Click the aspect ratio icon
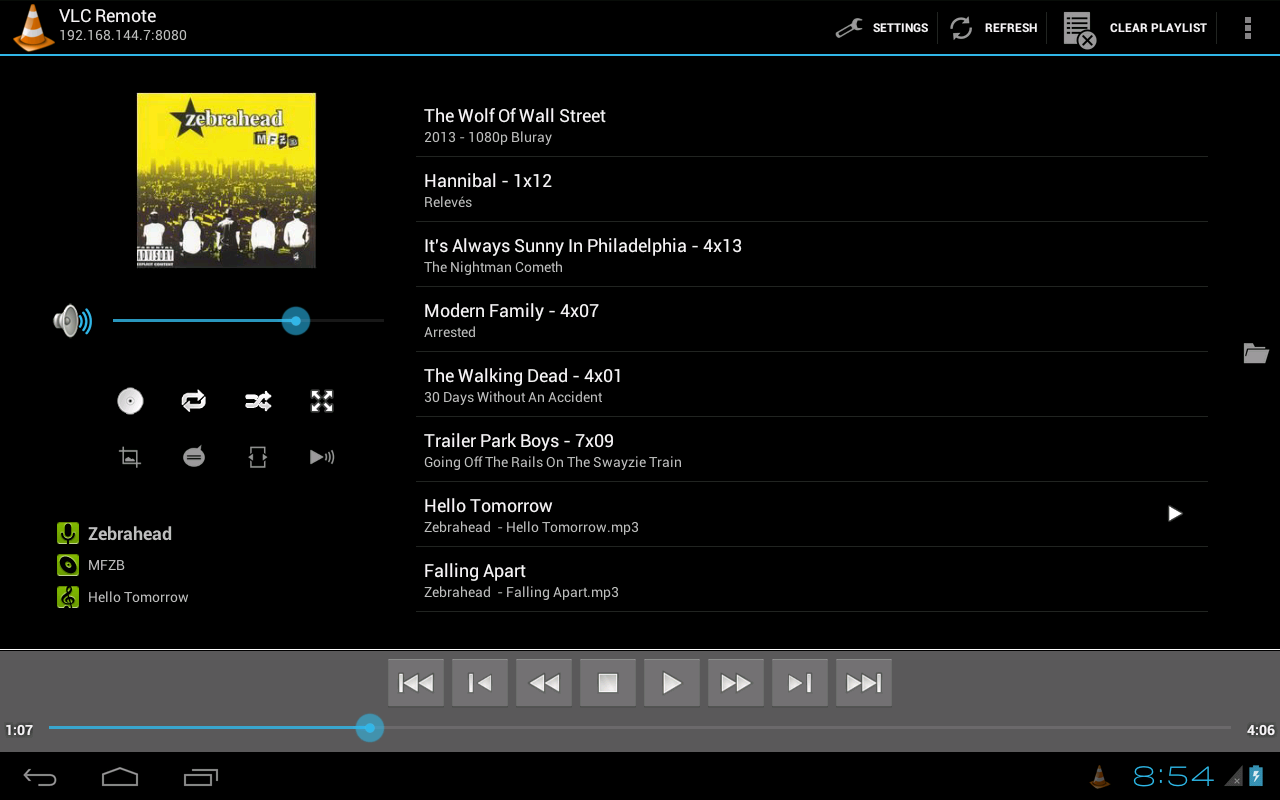 pyautogui.click(x=258, y=457)
